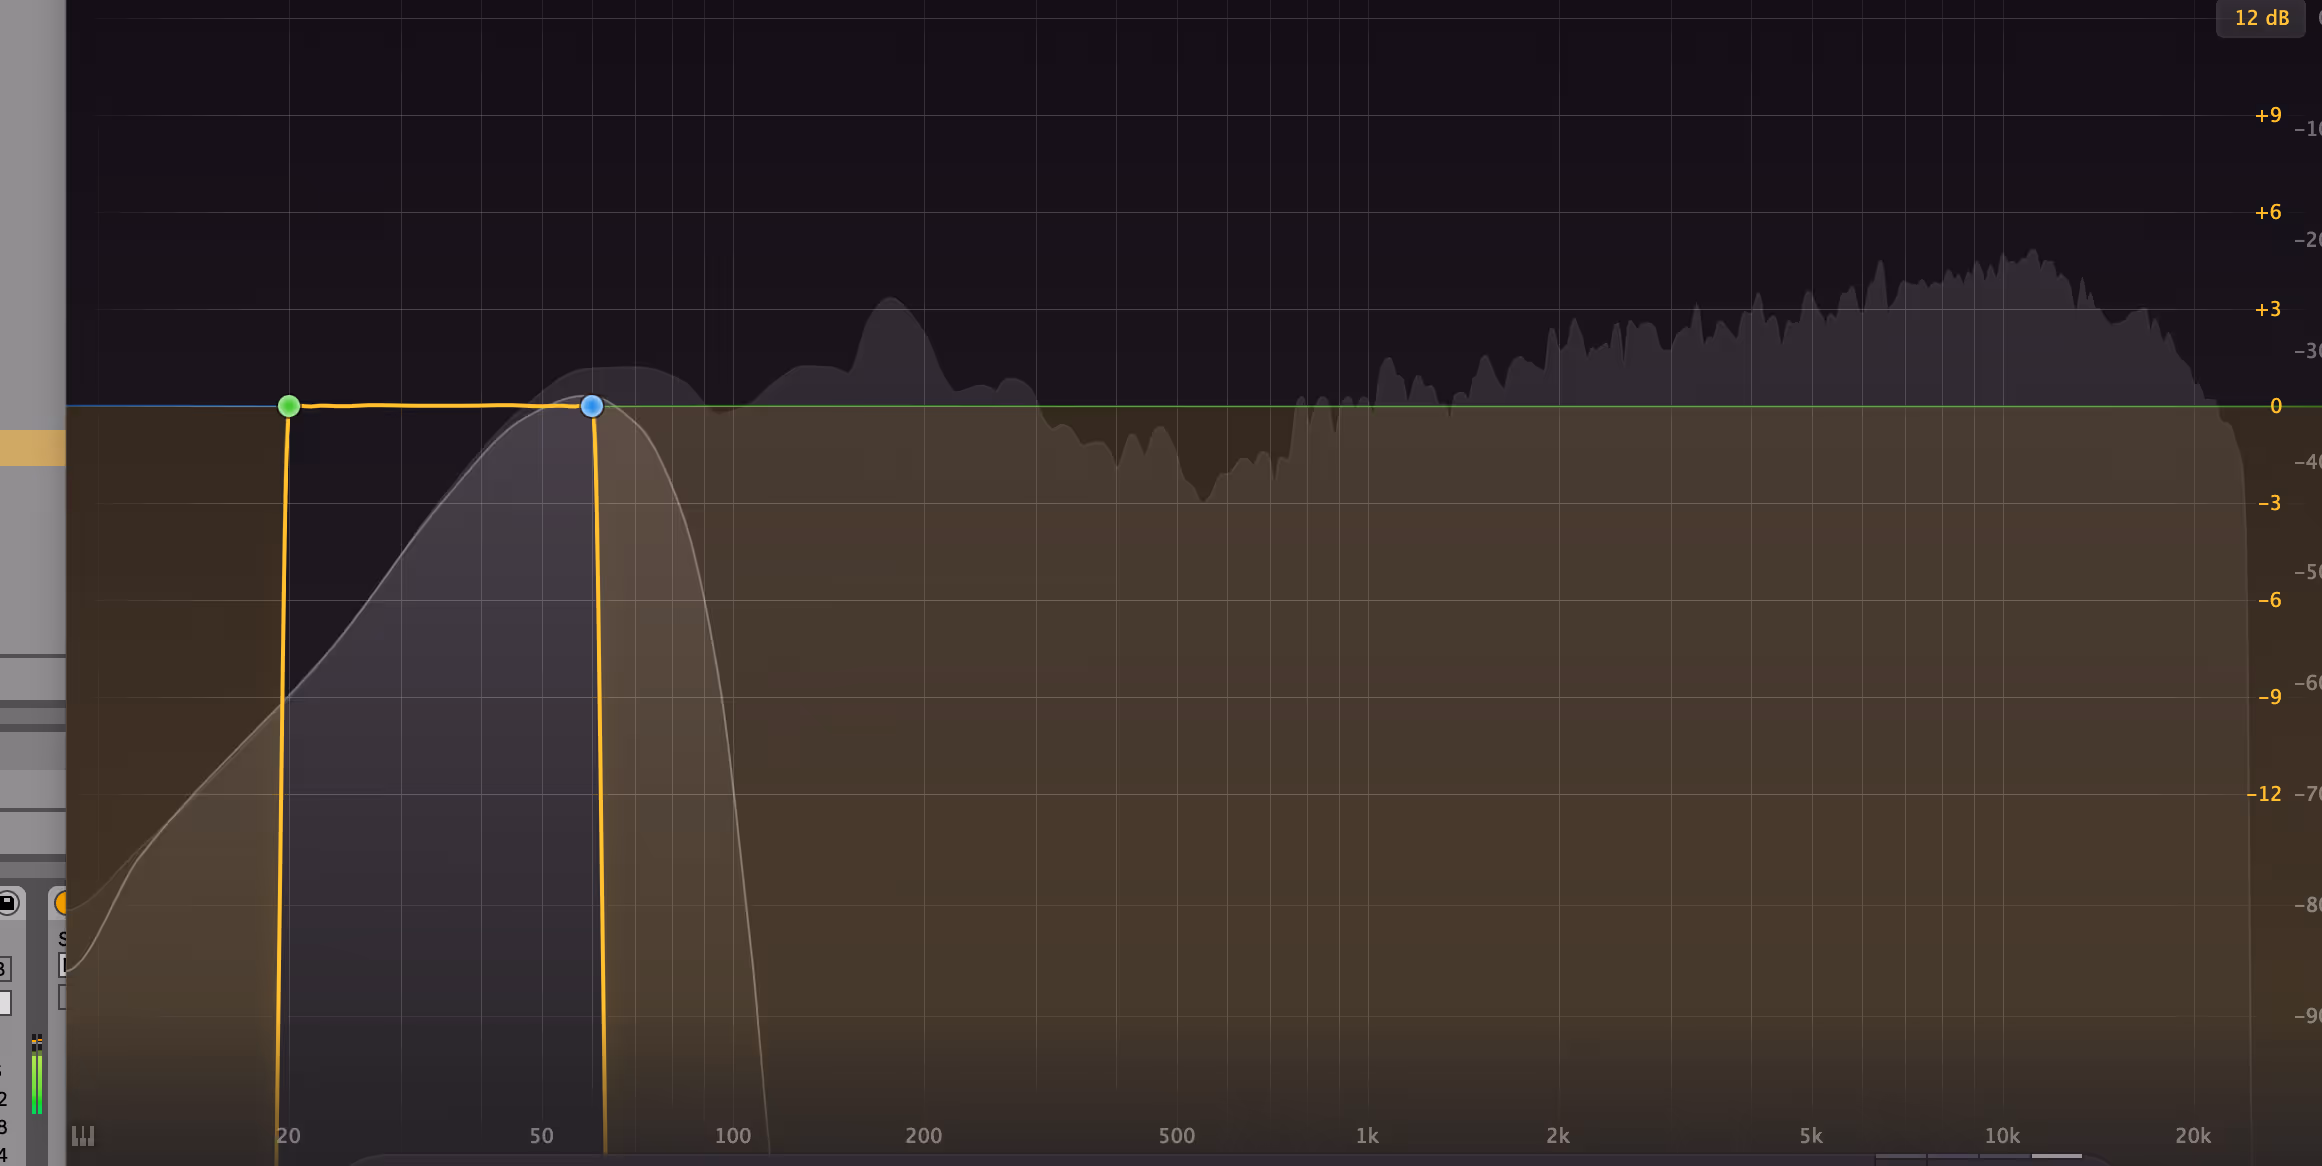Click the orange device activator circle
2322x1166 pixels.
tap(61, 903)
